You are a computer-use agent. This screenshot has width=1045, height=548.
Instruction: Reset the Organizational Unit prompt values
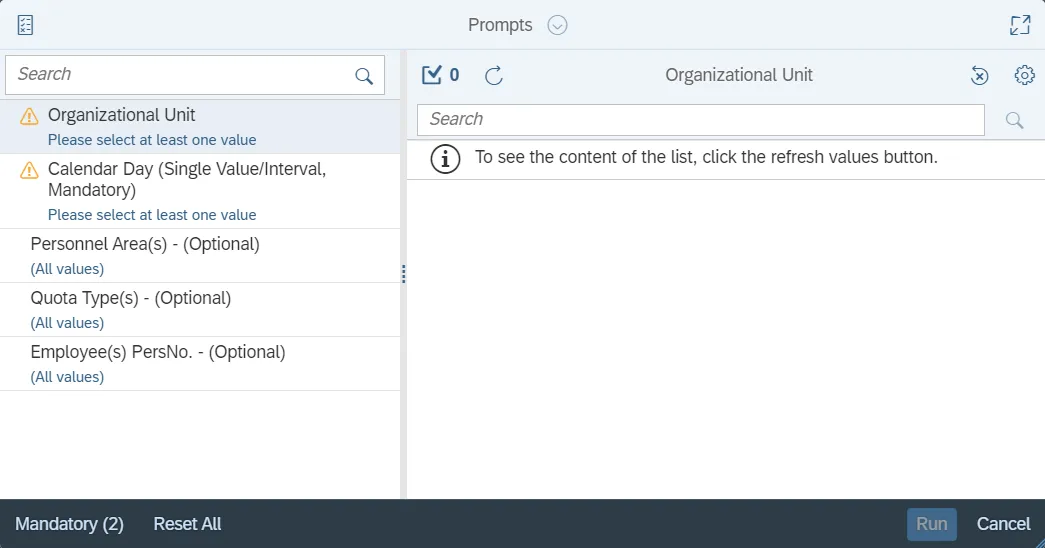(980, 75)
